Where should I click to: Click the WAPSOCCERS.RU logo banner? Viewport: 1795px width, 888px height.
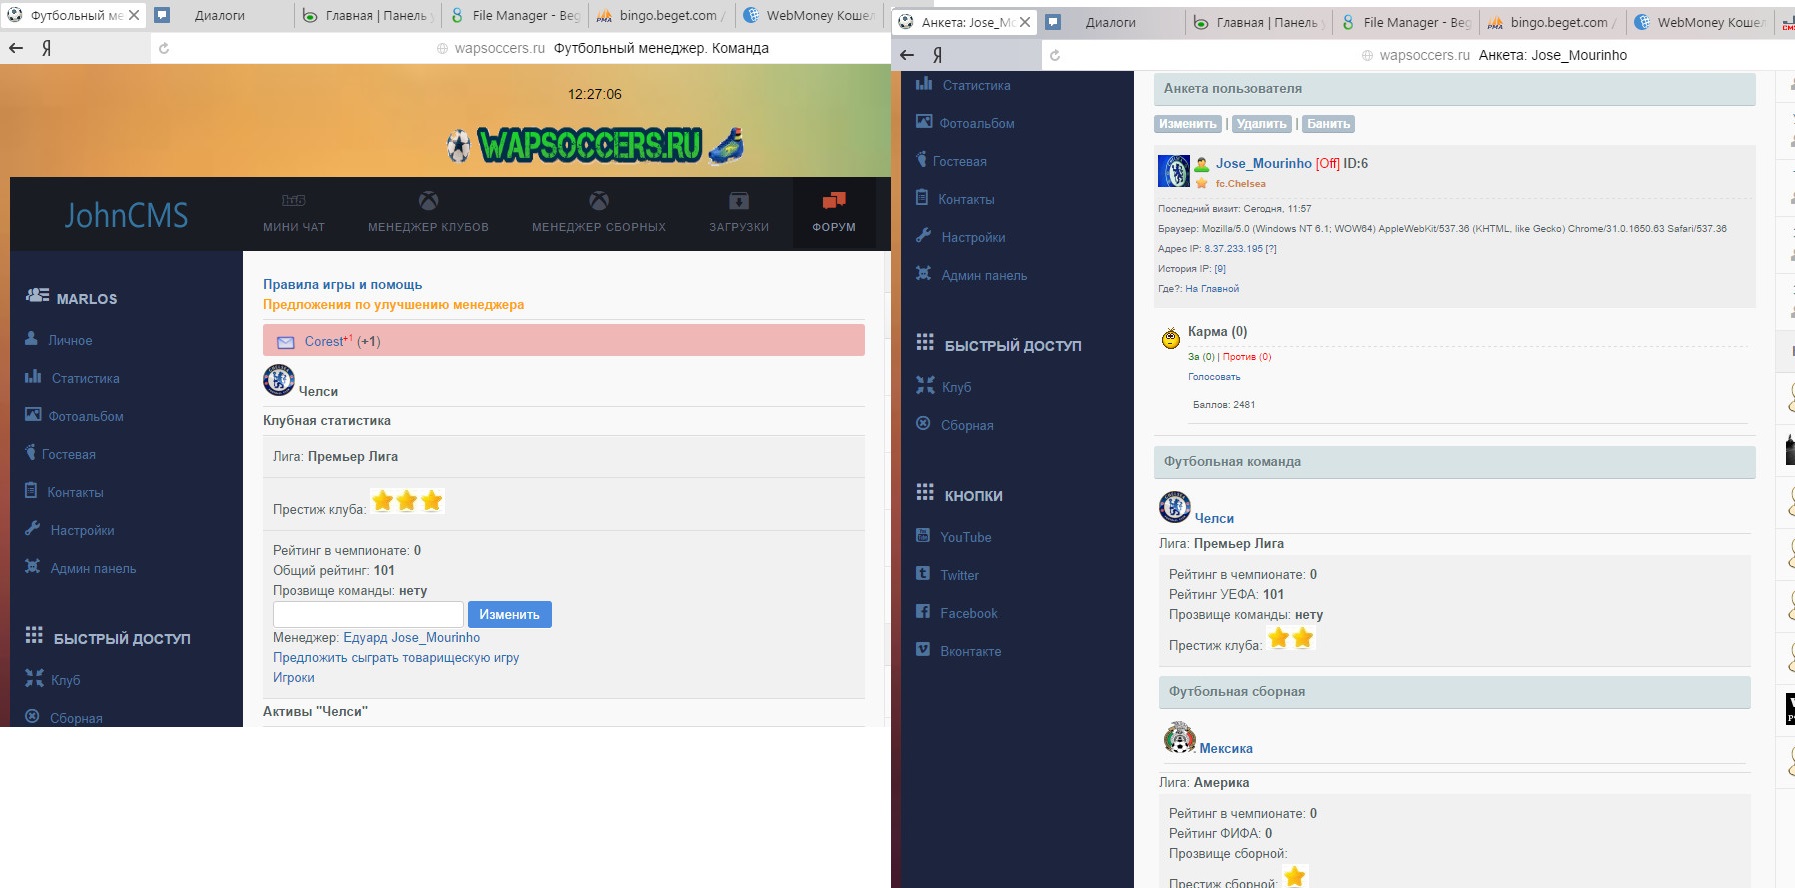pos(594,145)
